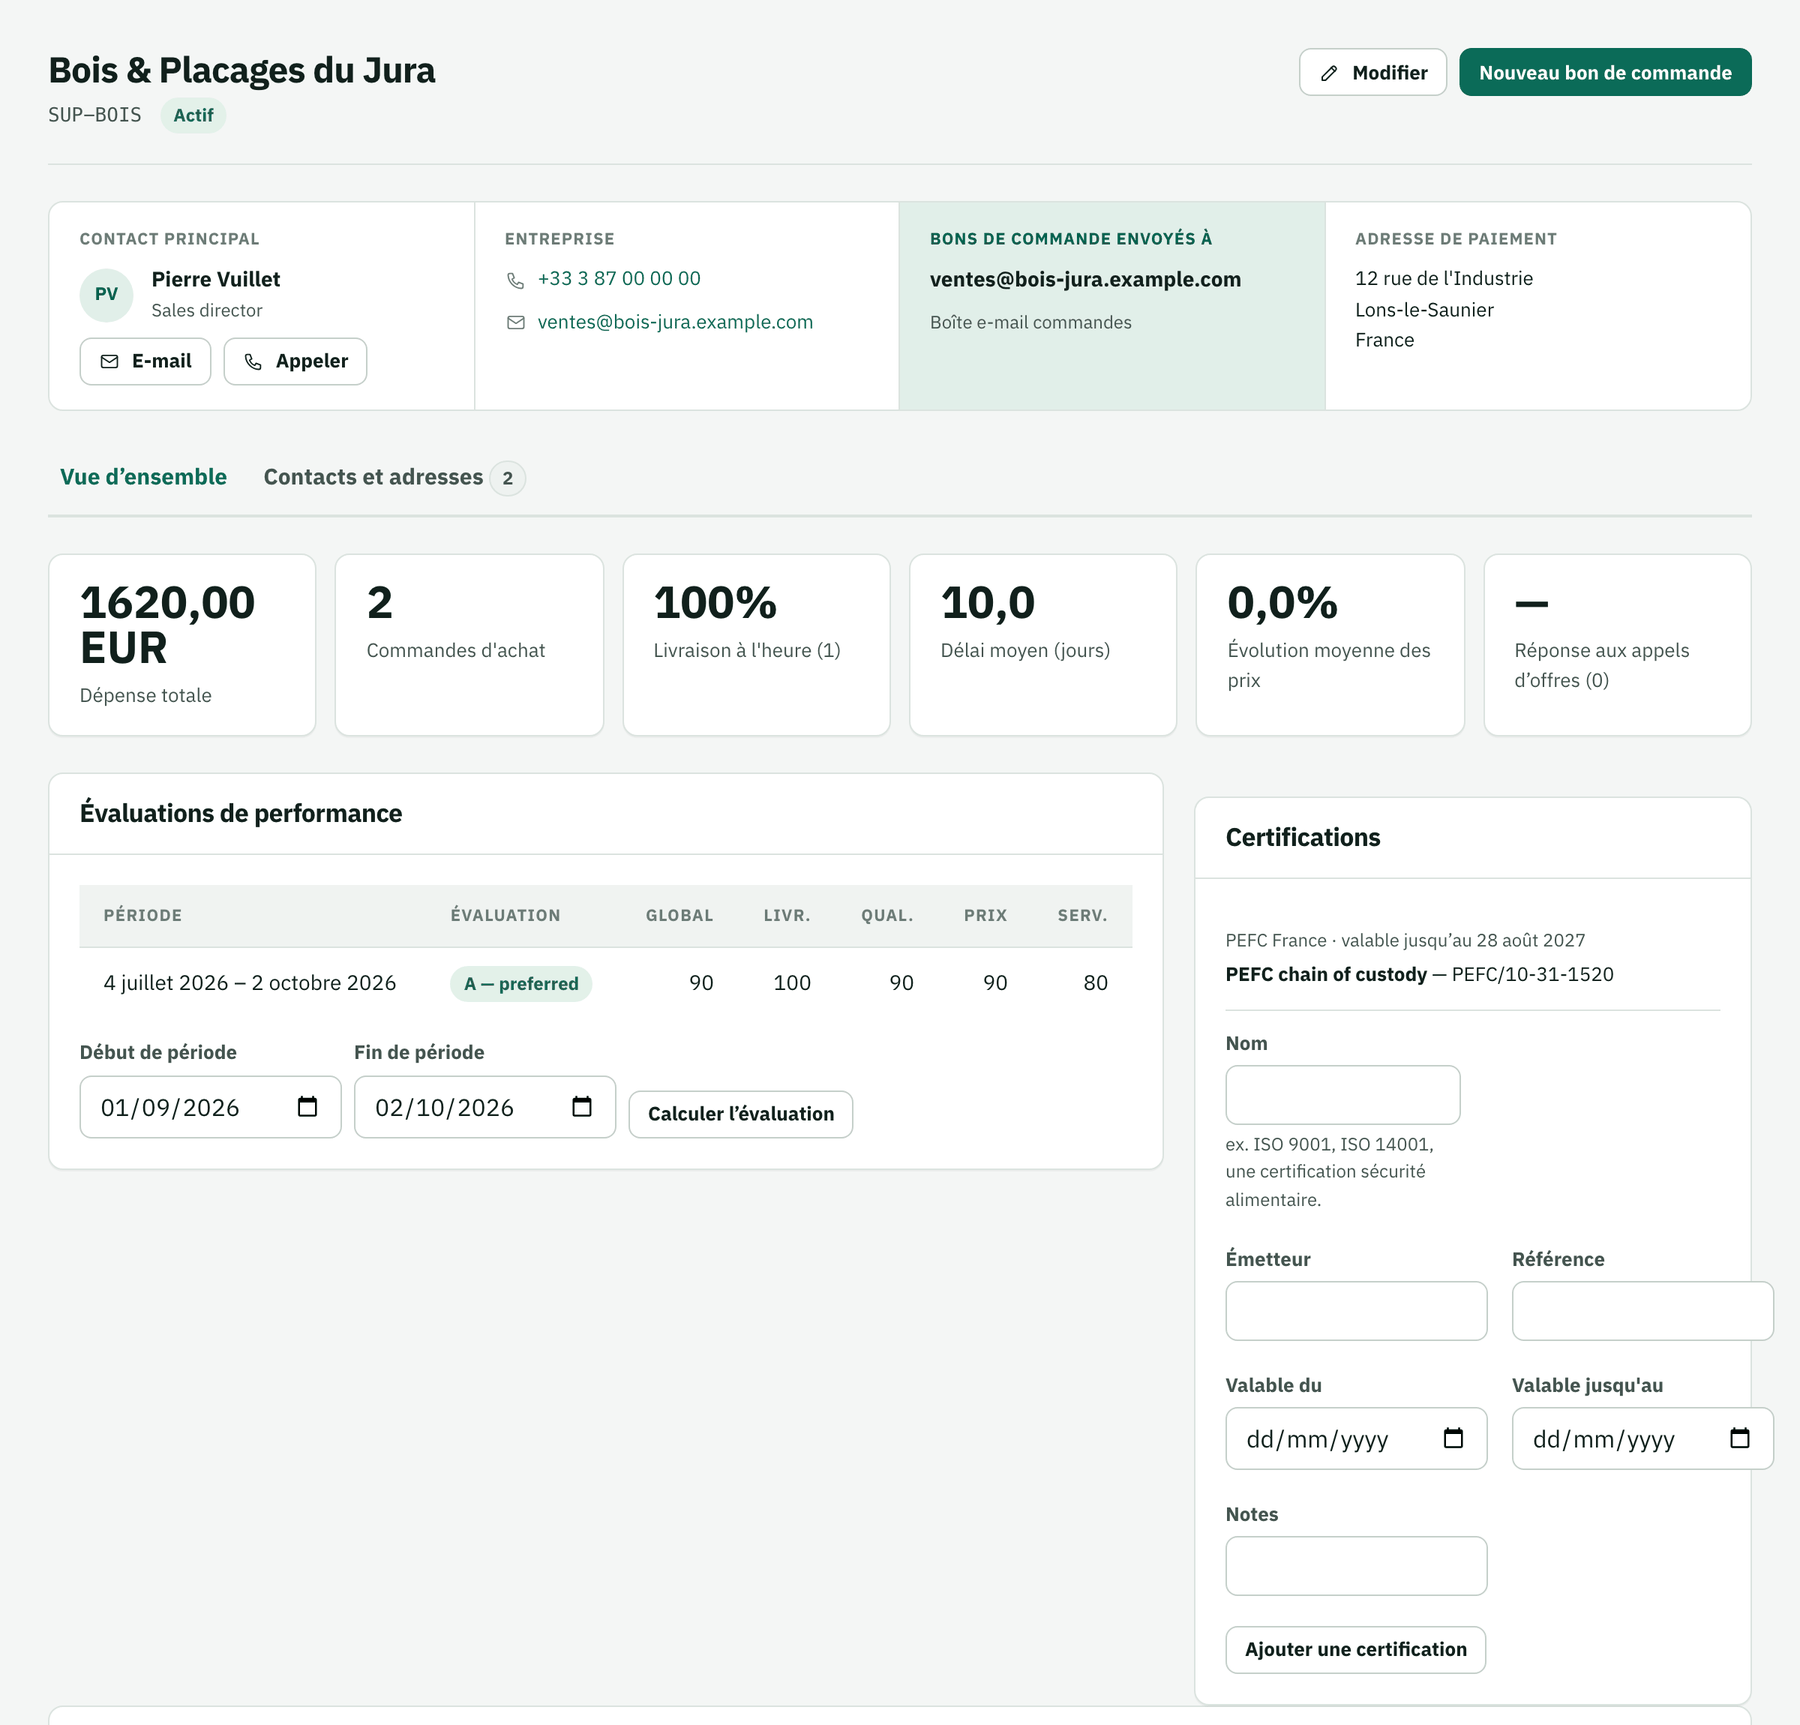1800x1725 pixels.
Task: Click the envelope icon in E-mail button
Action: (110, 361)
